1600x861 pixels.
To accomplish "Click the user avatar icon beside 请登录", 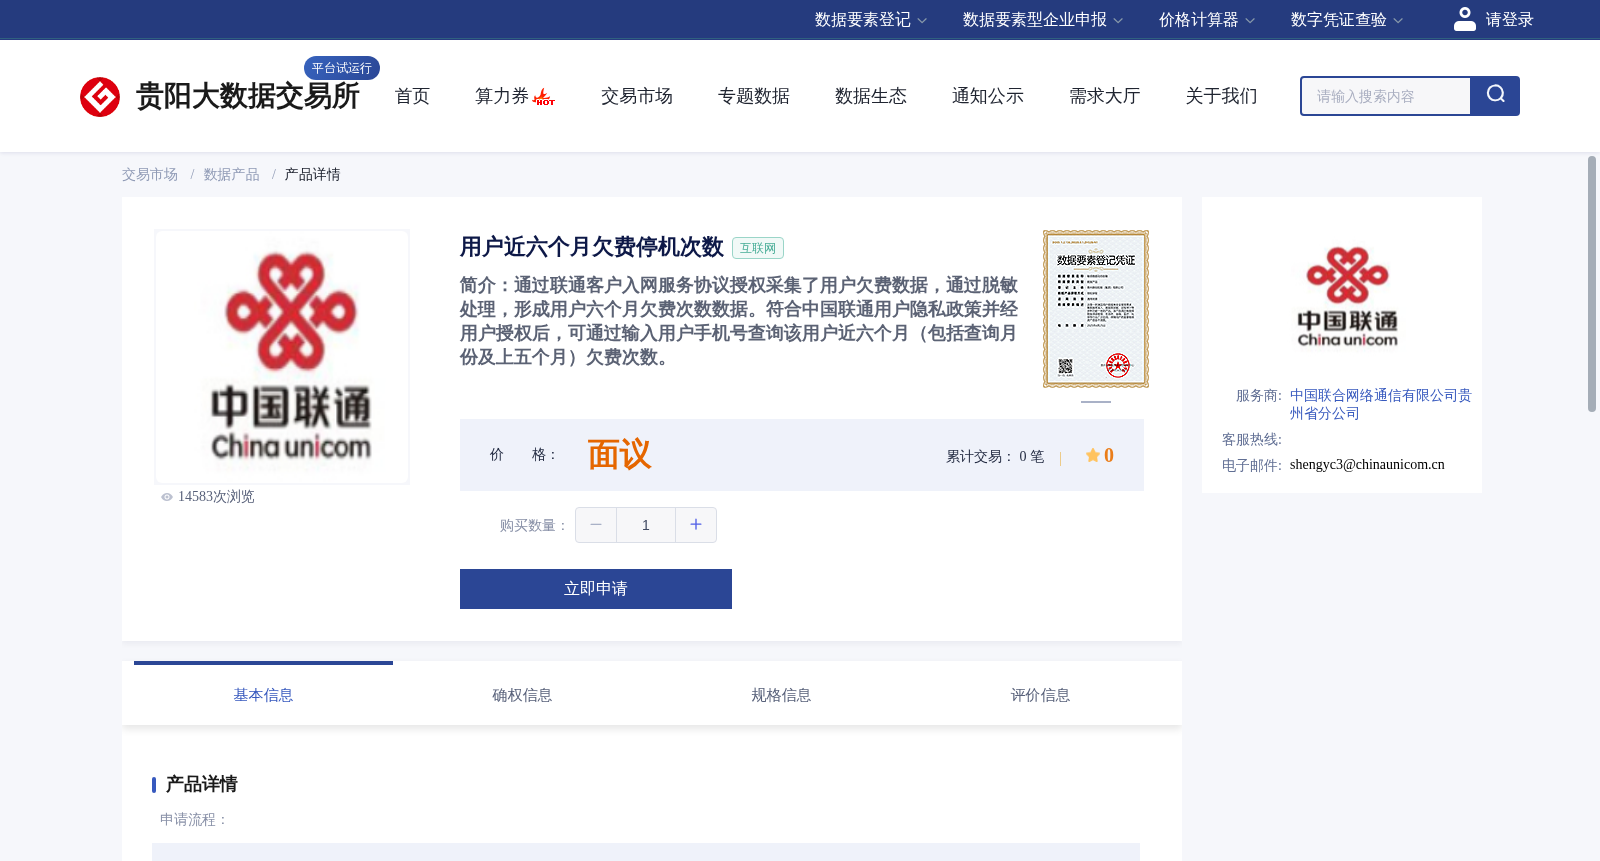I will [1464, 19].
